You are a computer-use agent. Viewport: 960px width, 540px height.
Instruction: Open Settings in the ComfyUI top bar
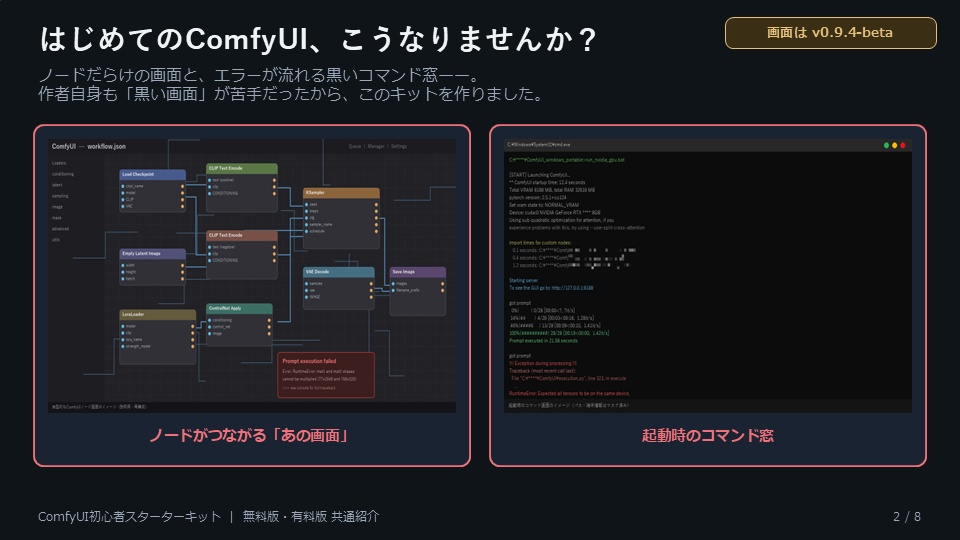[399, 146]
